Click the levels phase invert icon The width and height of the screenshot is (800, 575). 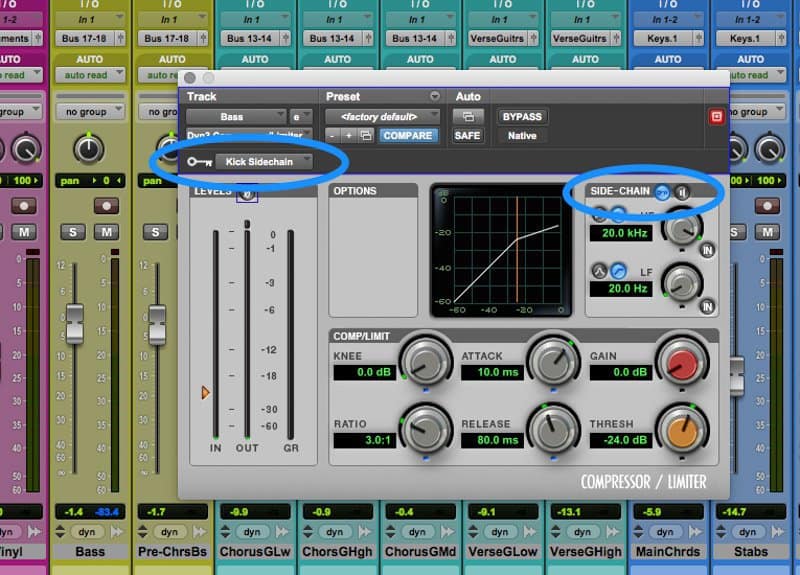(246, 193)
